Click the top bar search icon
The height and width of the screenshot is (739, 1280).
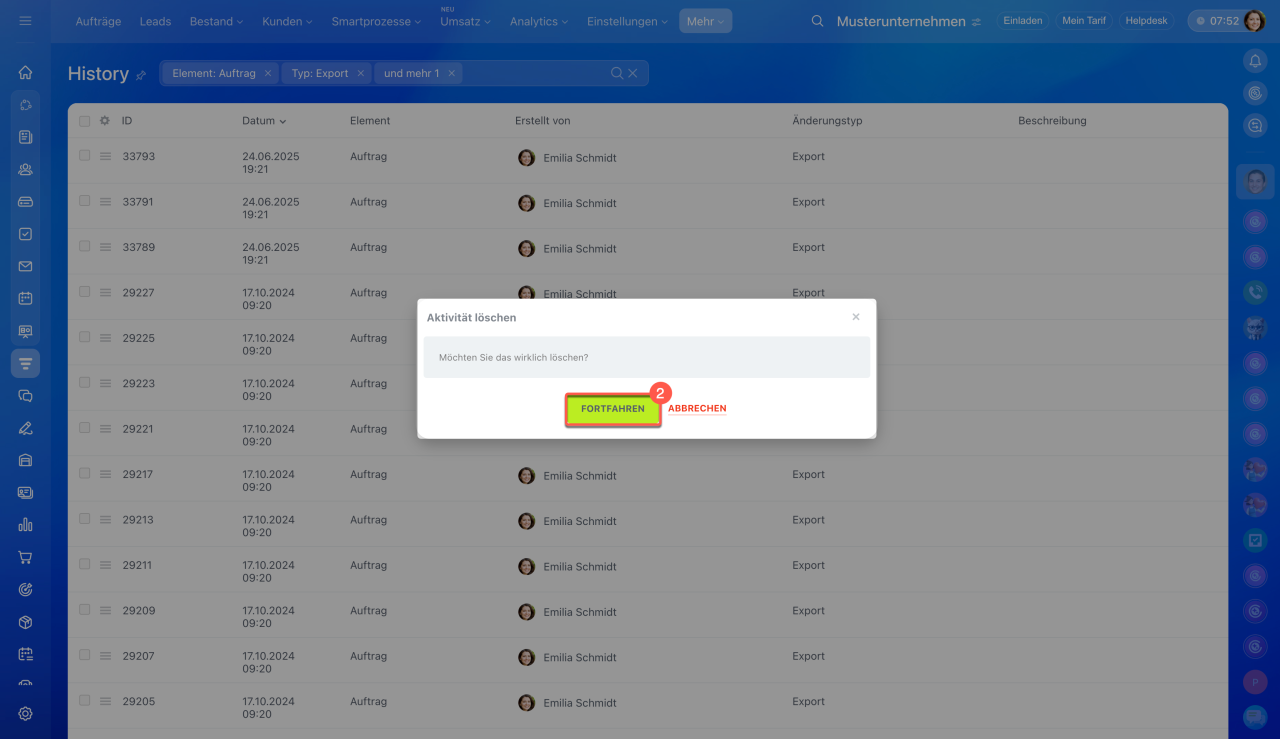(x=818, y=21)
